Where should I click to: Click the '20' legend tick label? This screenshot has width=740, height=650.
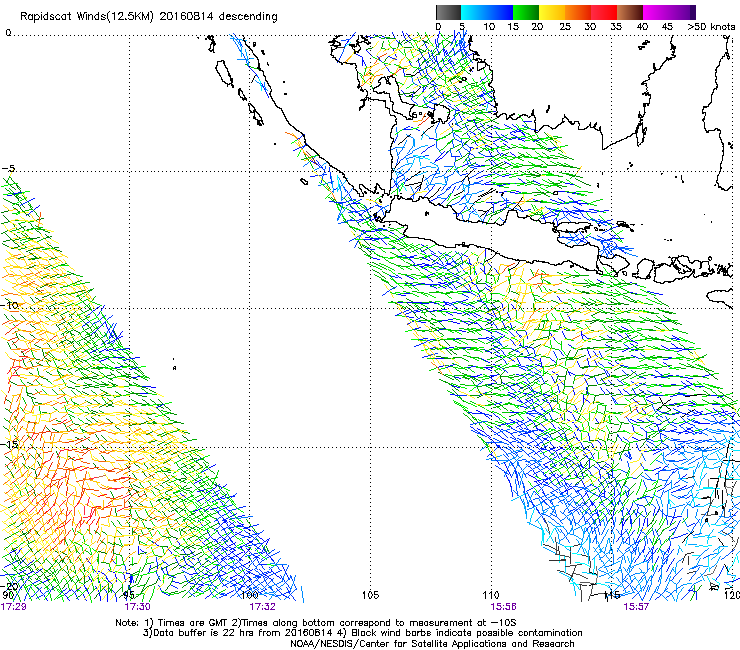pos(537,26)
